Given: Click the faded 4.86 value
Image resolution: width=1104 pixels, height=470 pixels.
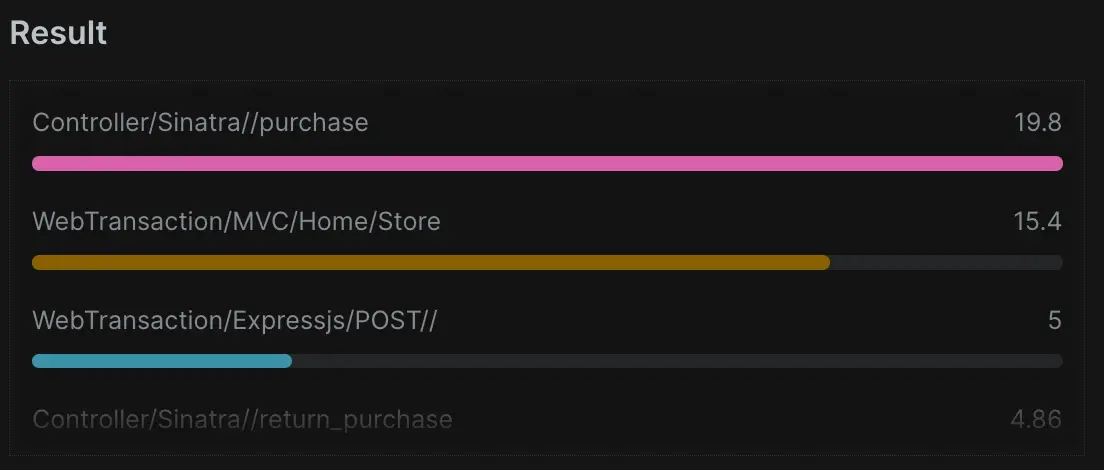Looking at the screenshot, I should (x=1035, y=420).
